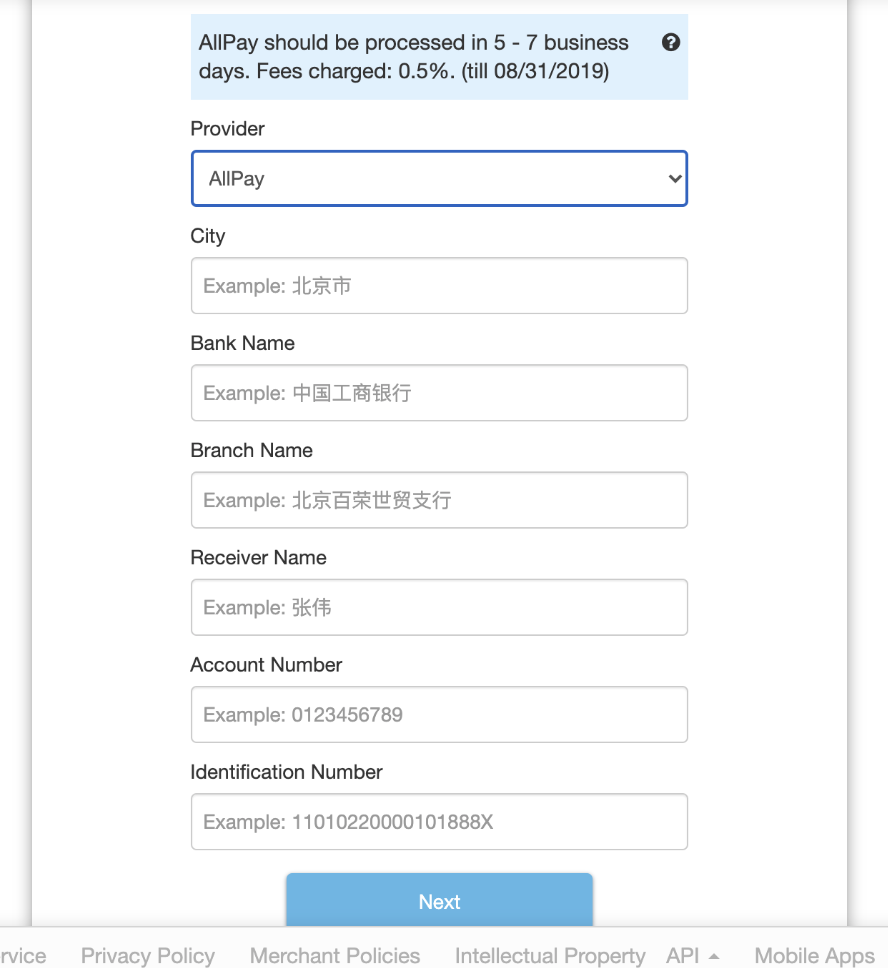This screenshot has width=888, height=968.
Task: Click the help question mark icon
Action: (x=671, y=42)
